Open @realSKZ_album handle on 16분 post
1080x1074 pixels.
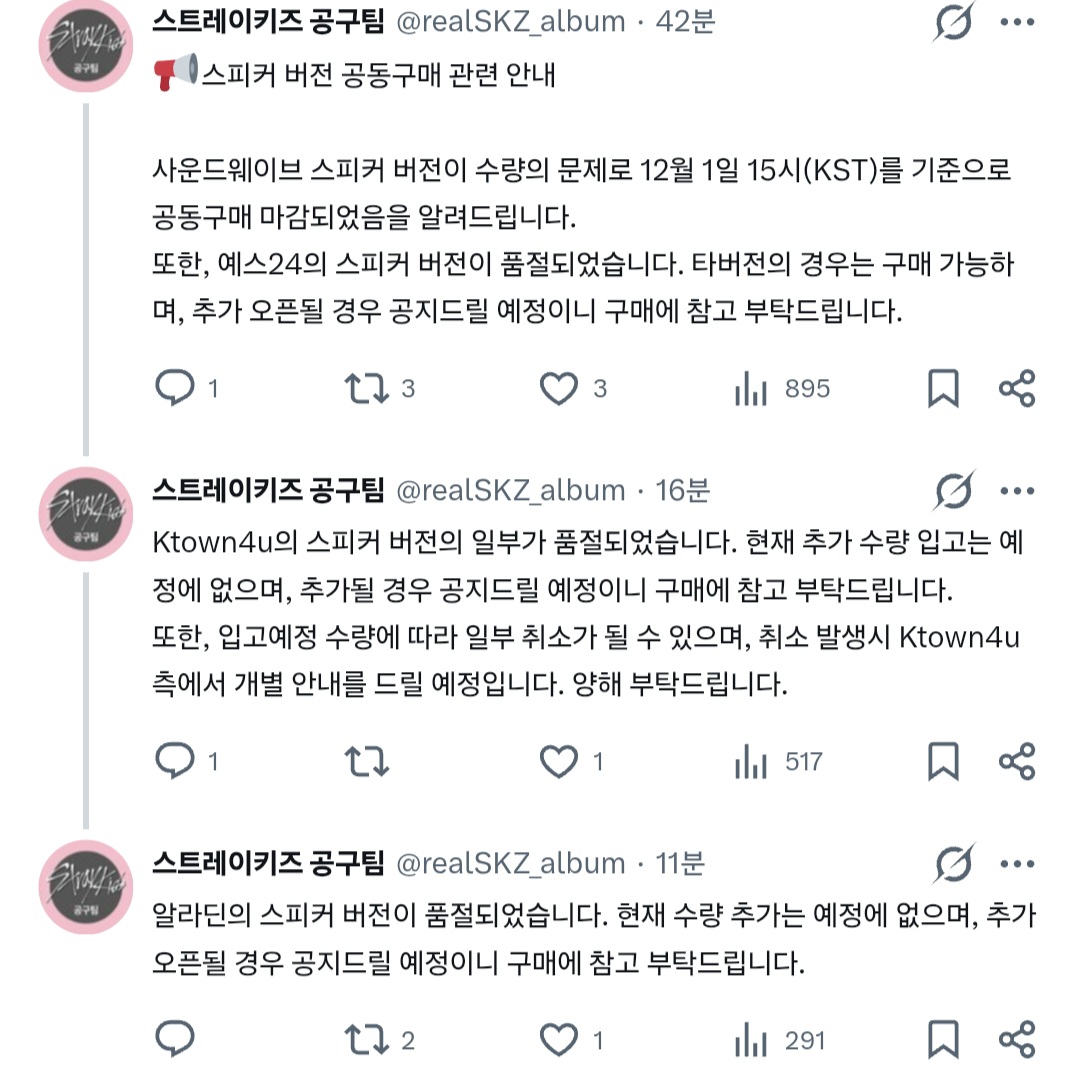coord(511,490)
